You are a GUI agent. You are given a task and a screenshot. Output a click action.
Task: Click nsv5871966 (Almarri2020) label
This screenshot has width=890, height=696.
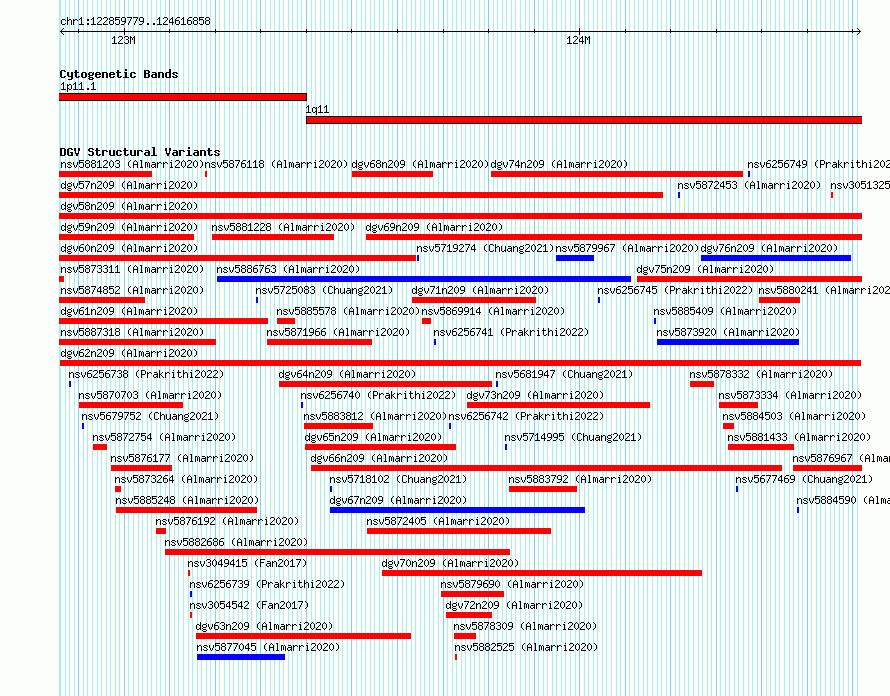click(x=338, y=332)
